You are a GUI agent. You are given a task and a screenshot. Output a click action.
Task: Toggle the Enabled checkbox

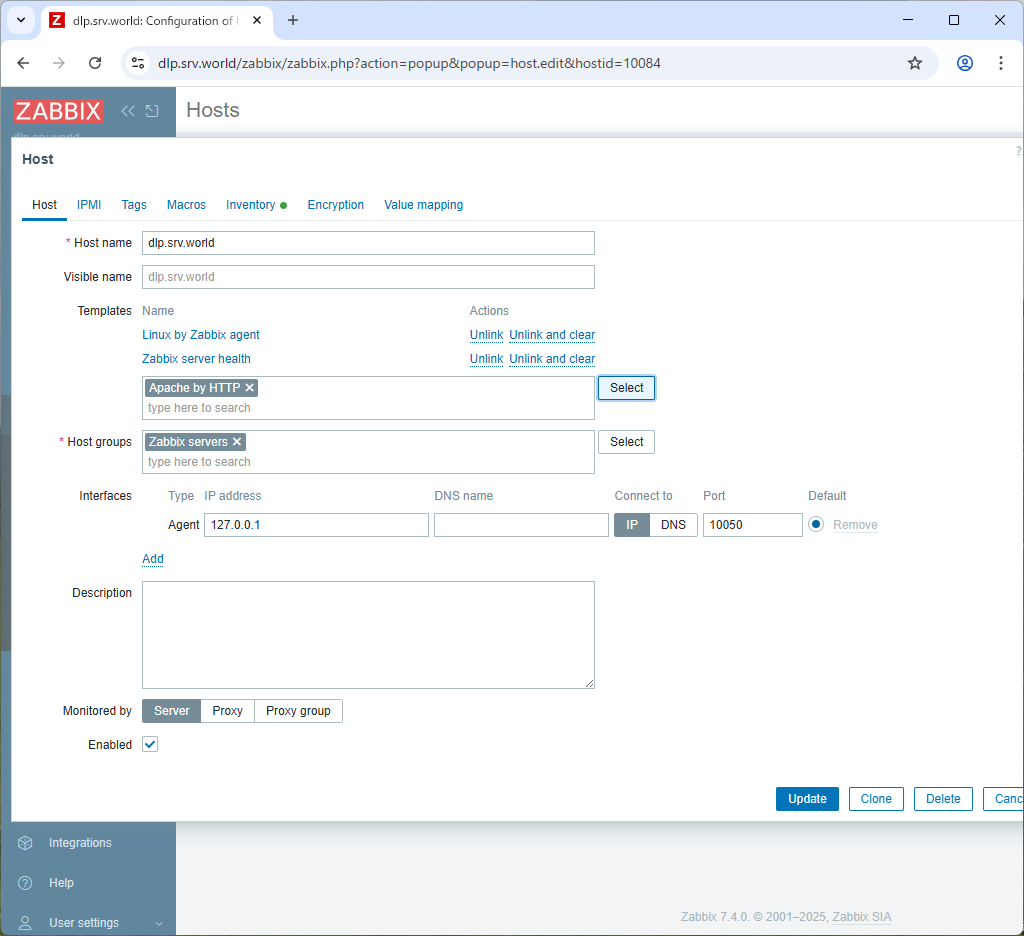(x=150, y=745)
